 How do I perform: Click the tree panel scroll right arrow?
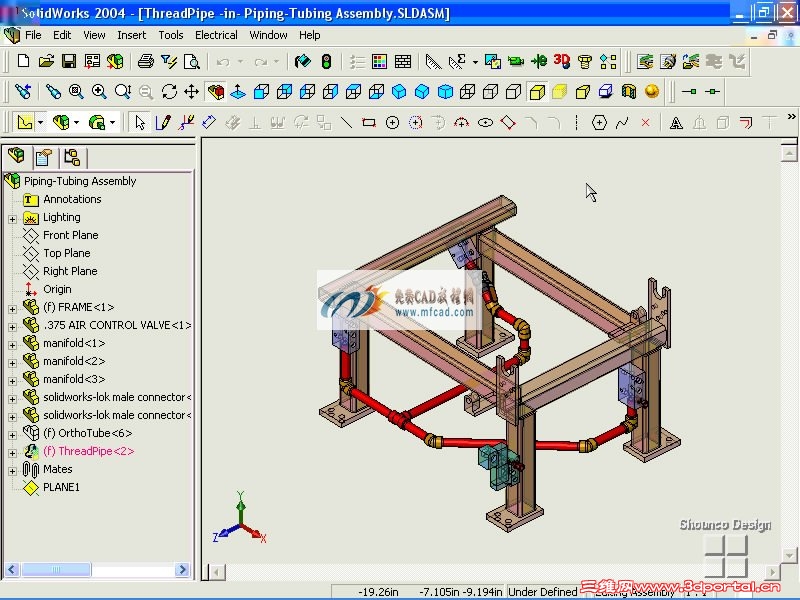point(182,569)
